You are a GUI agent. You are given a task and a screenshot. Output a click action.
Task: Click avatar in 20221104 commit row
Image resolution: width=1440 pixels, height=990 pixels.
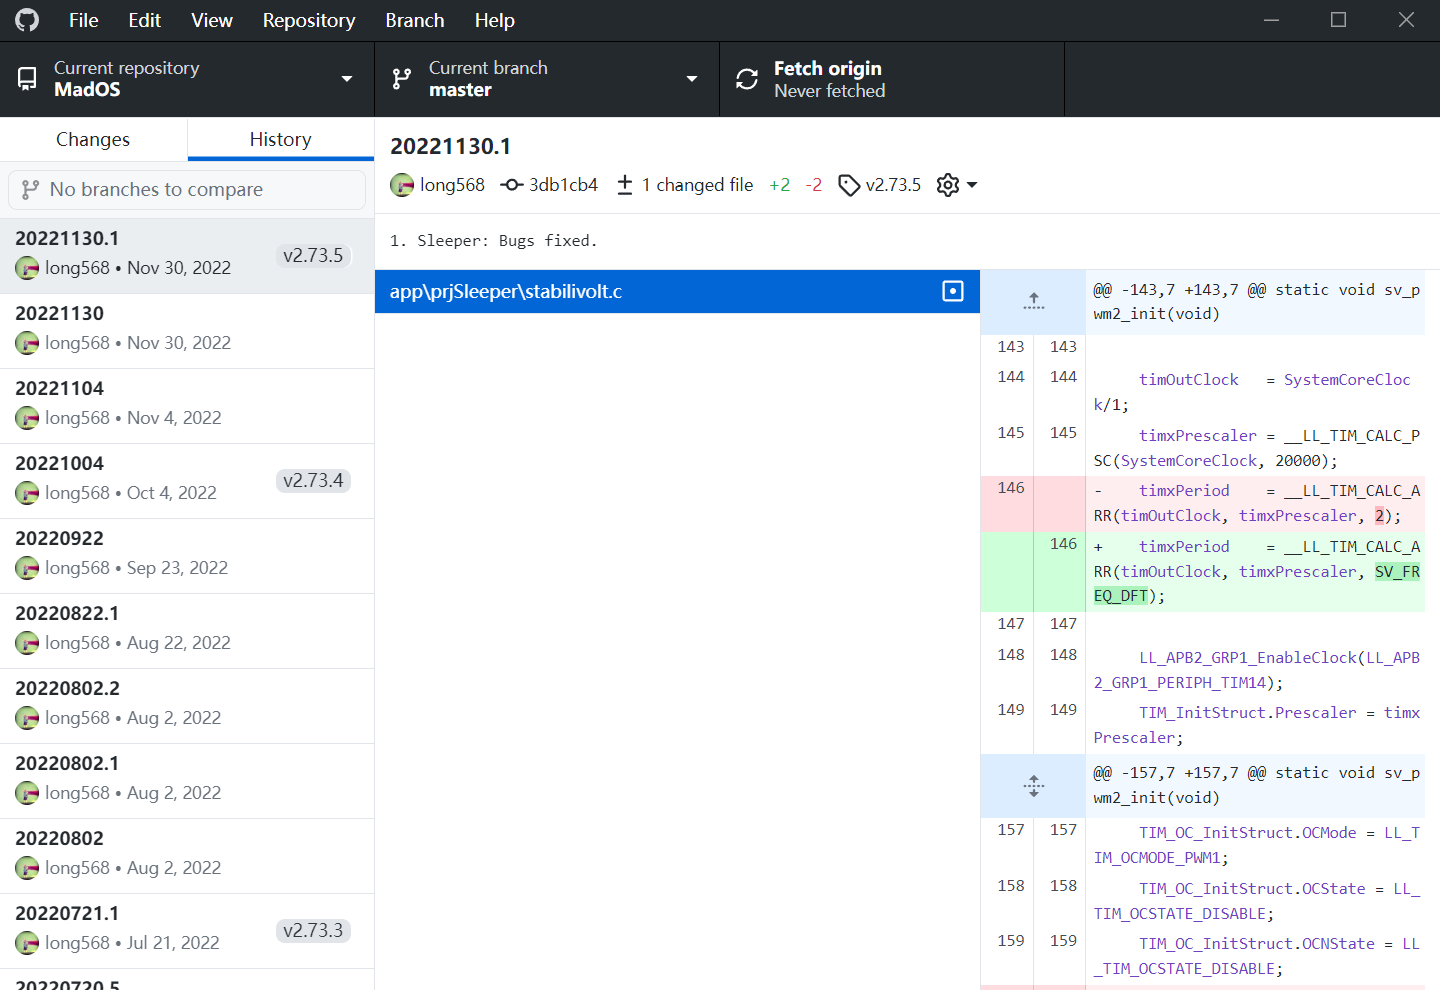coord(27,418)
